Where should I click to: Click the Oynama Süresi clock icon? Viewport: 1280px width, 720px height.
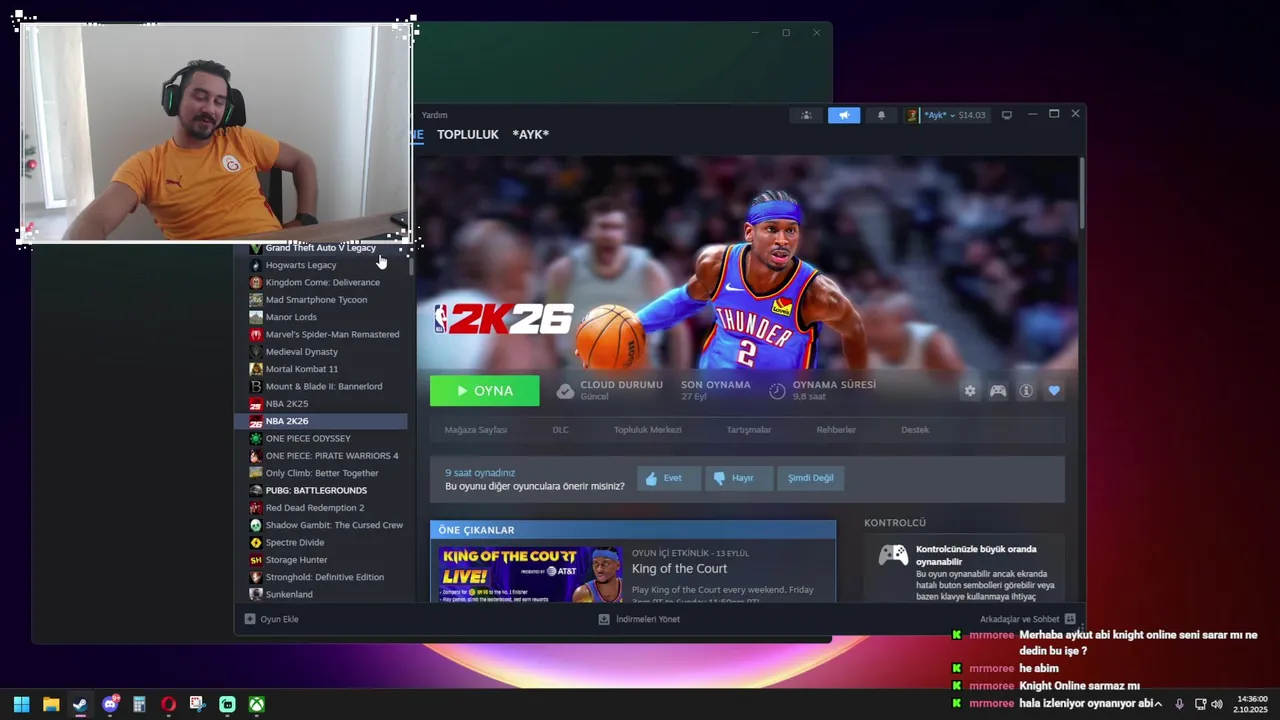point(777,391)
